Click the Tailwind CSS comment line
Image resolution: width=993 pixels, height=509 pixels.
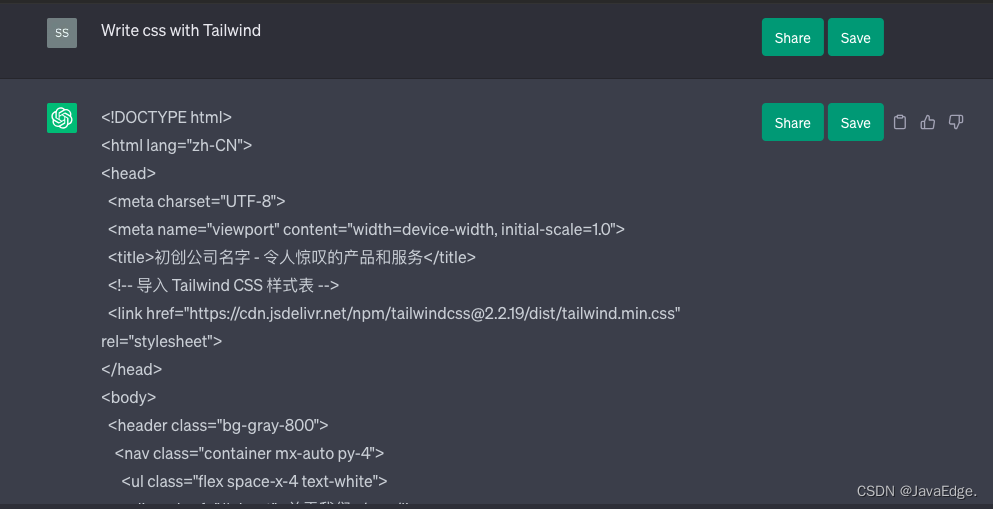(223, 285)
